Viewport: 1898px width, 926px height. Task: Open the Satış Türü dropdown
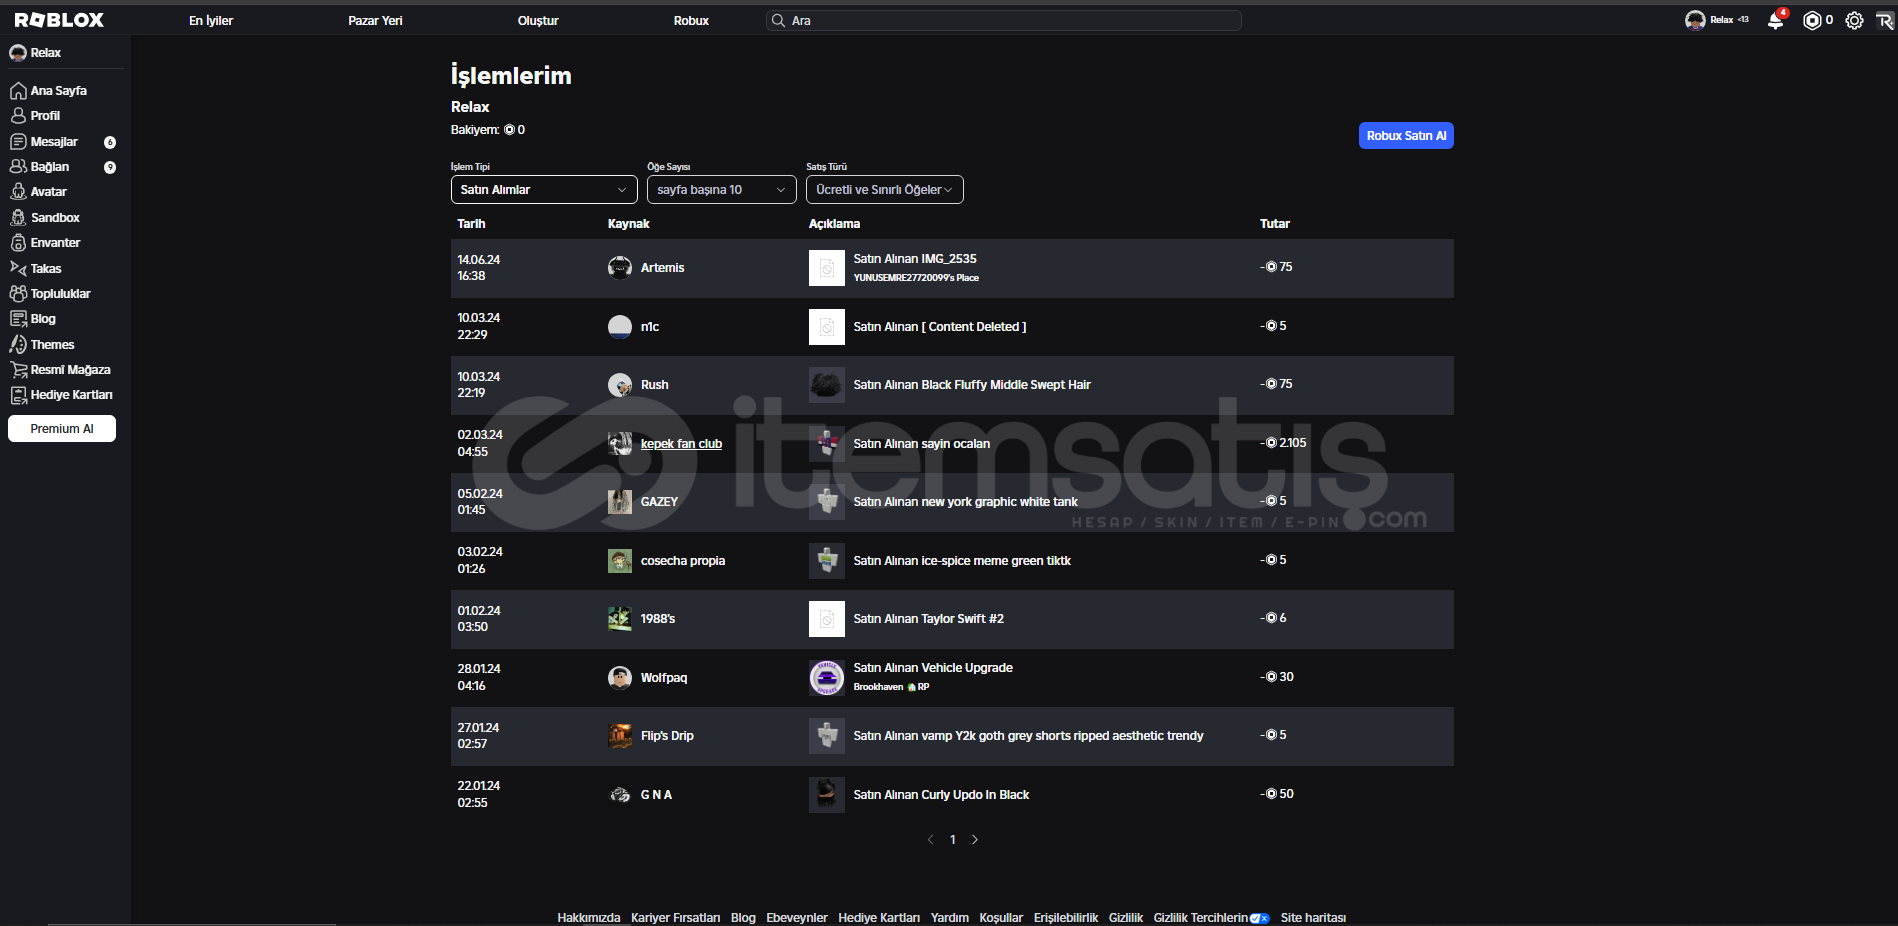pos(885,190)
